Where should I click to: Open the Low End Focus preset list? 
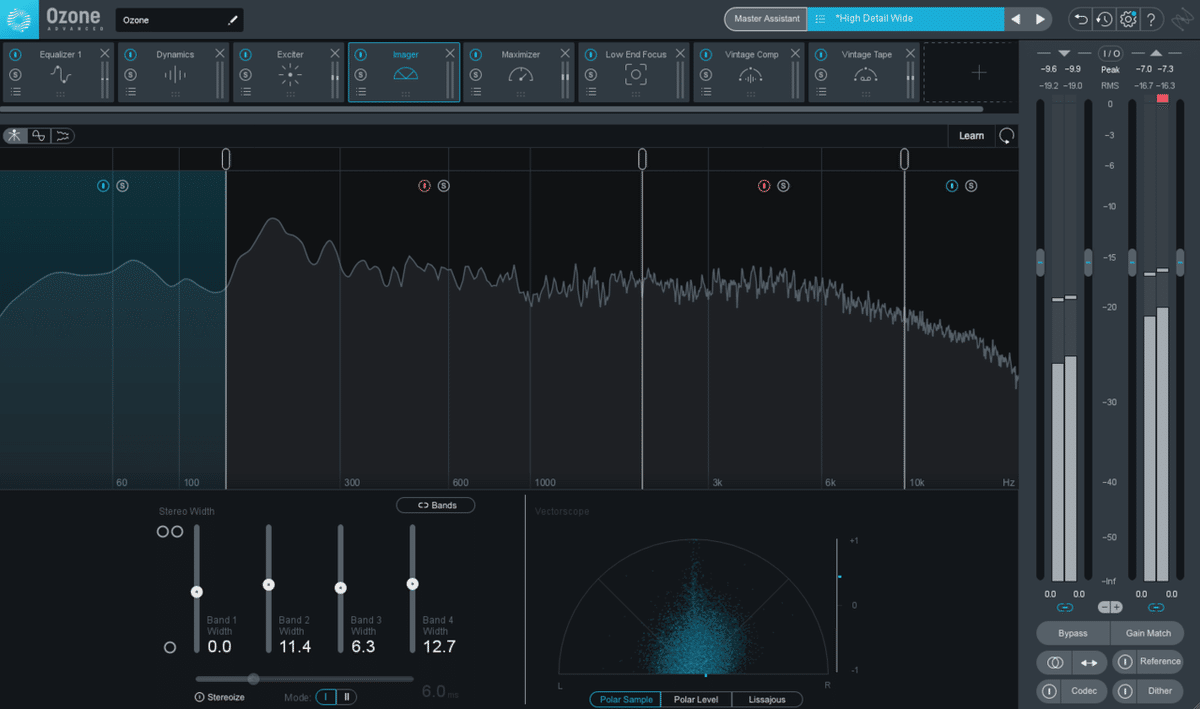tap(590, 92)
